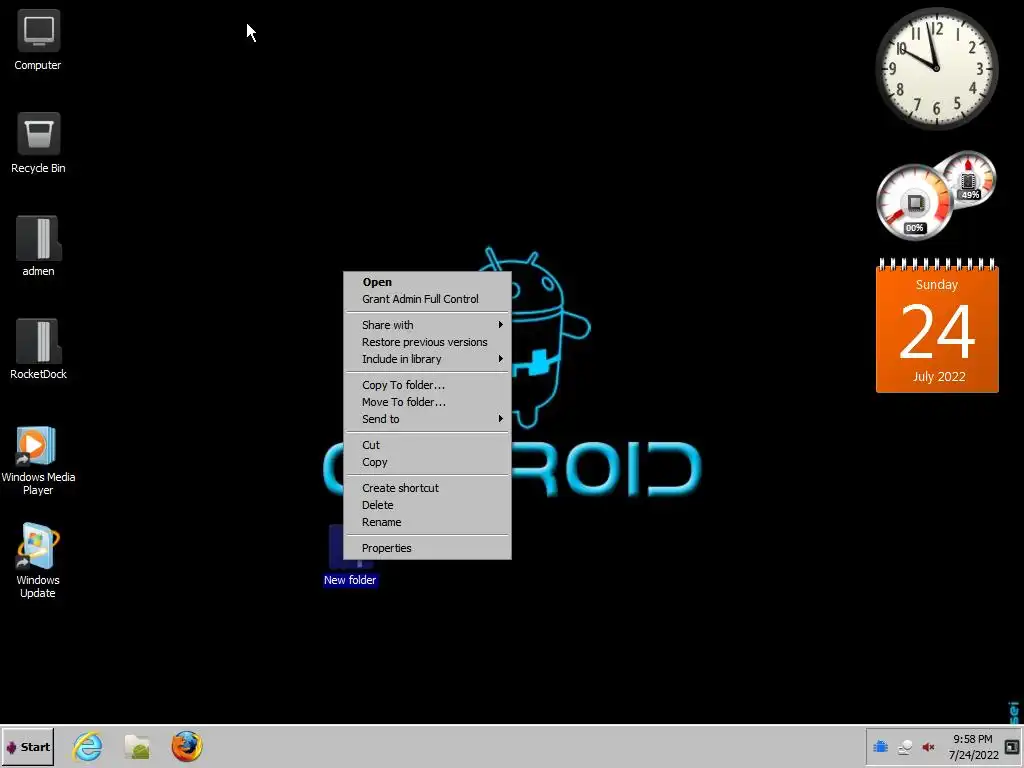The height and width of the screenshot is (768, 1024).
Task: Launch Firefox from the taskbar
Action: [x=187, y=746]
